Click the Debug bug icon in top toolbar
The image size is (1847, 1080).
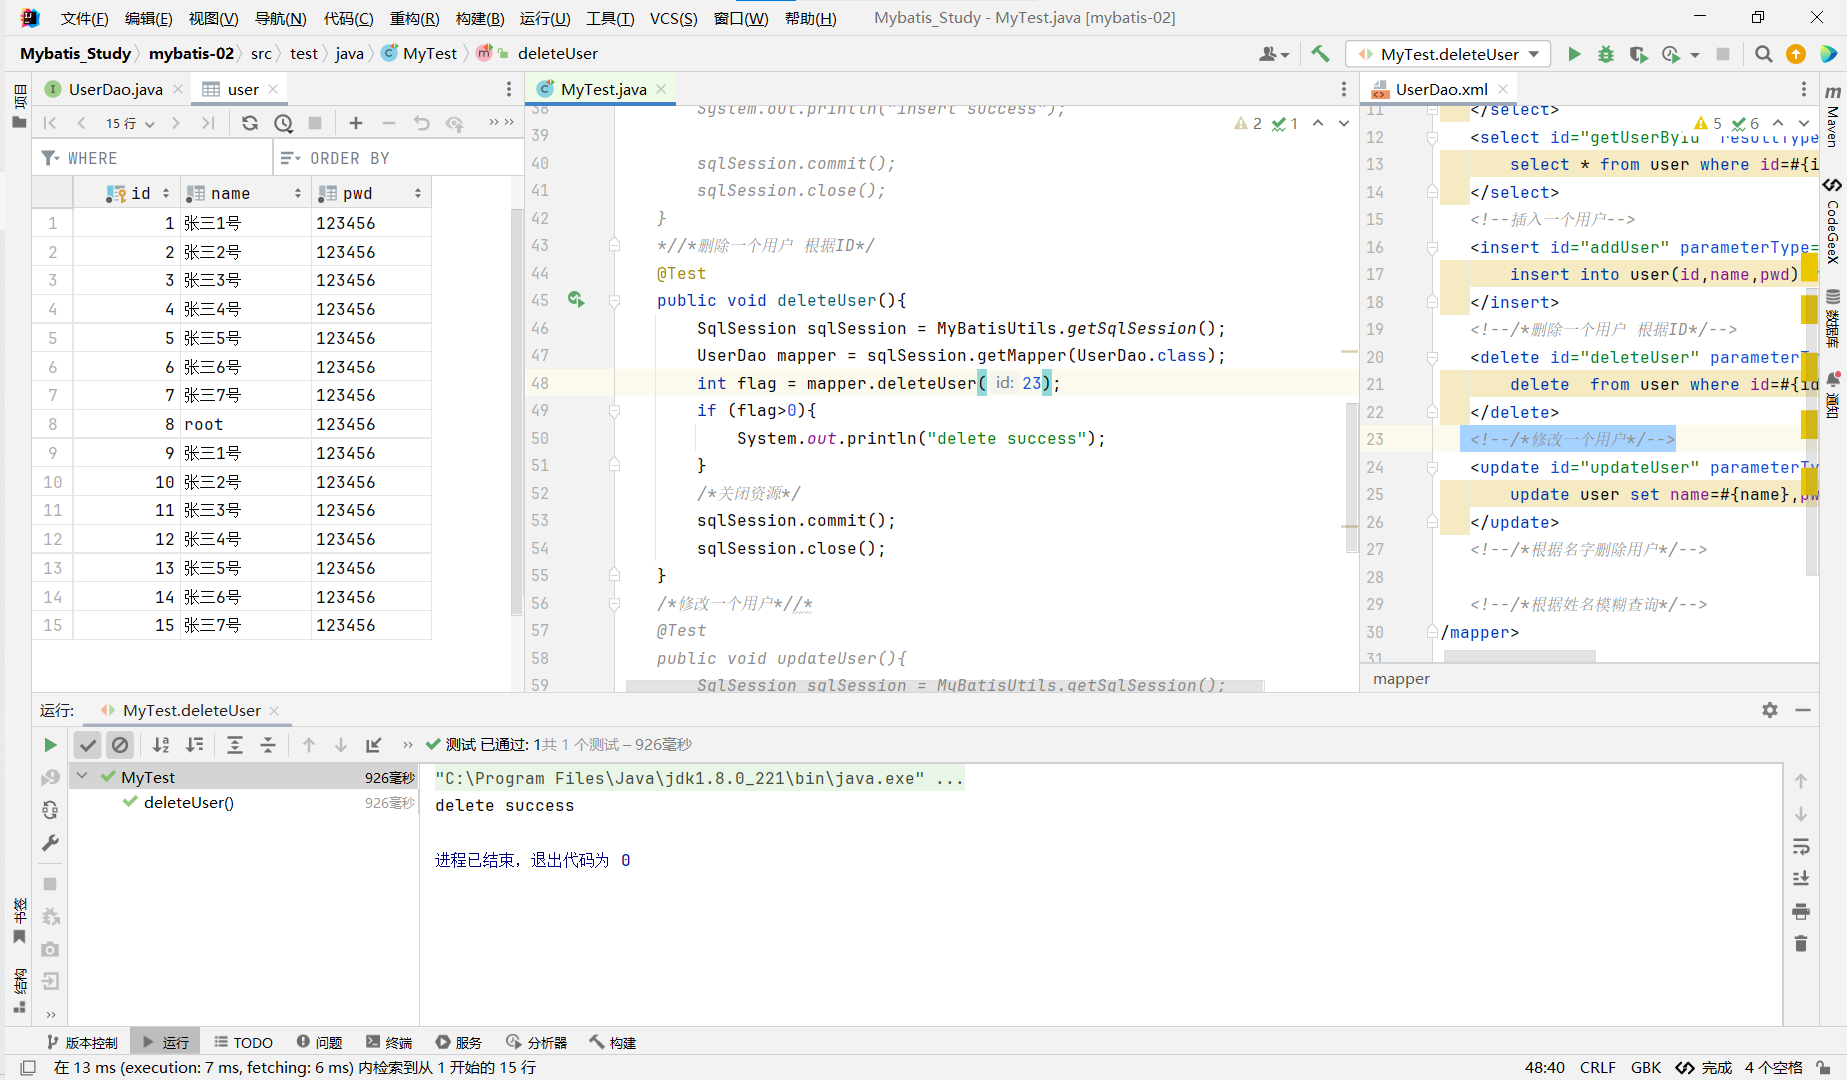[1605, 54]
